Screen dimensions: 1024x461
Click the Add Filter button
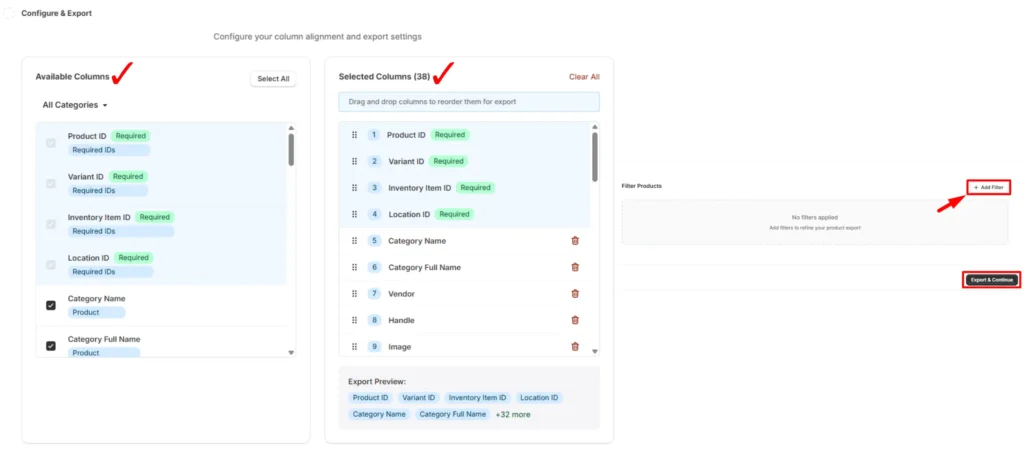(988, 187)
